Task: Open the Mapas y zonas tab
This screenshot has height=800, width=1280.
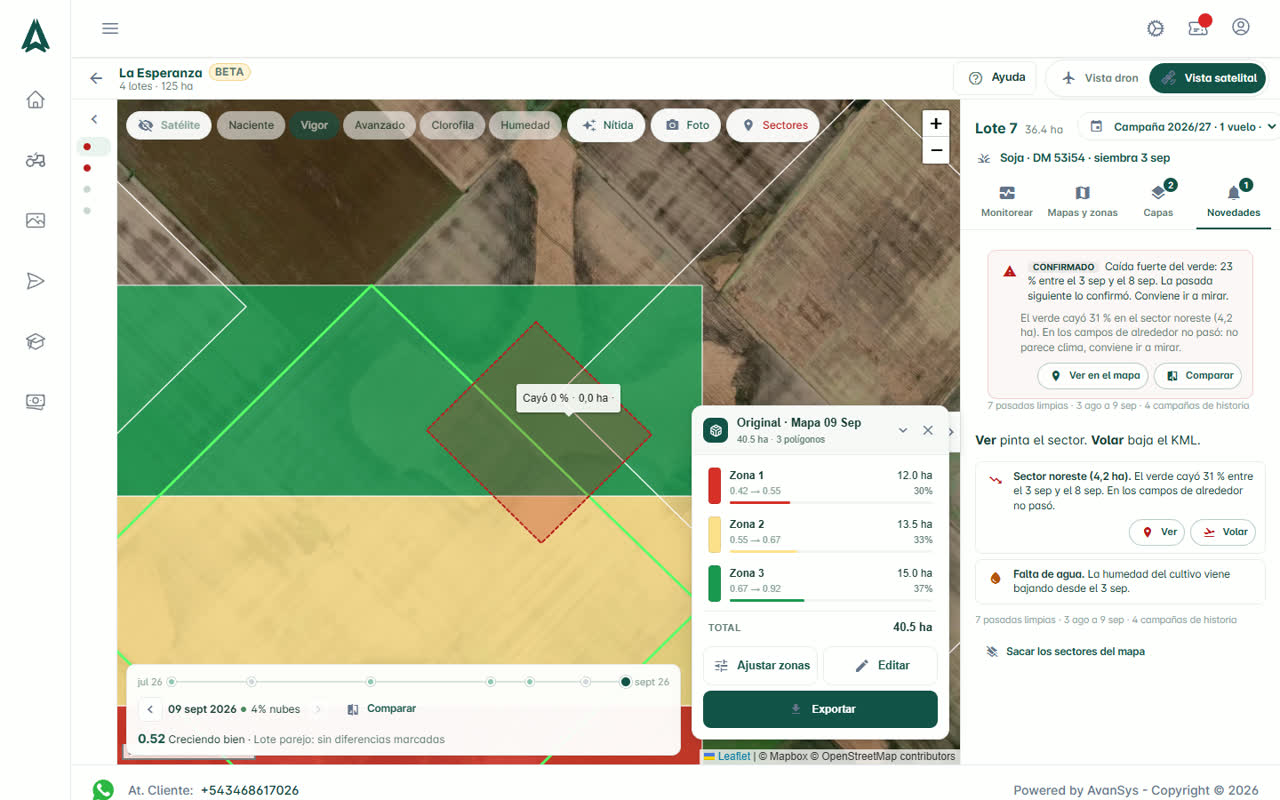Action: click(1082, 201)
